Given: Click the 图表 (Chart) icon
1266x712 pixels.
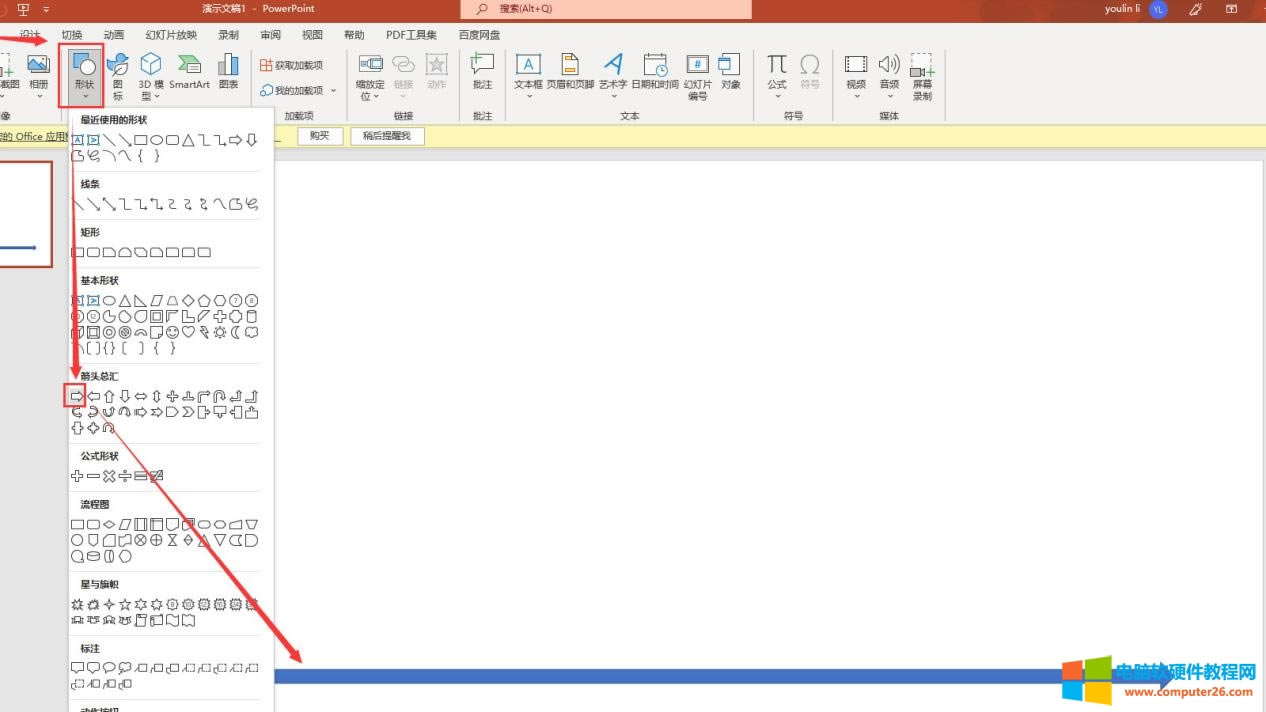Looking at the screenshot, I should click(x=229, y=72).
